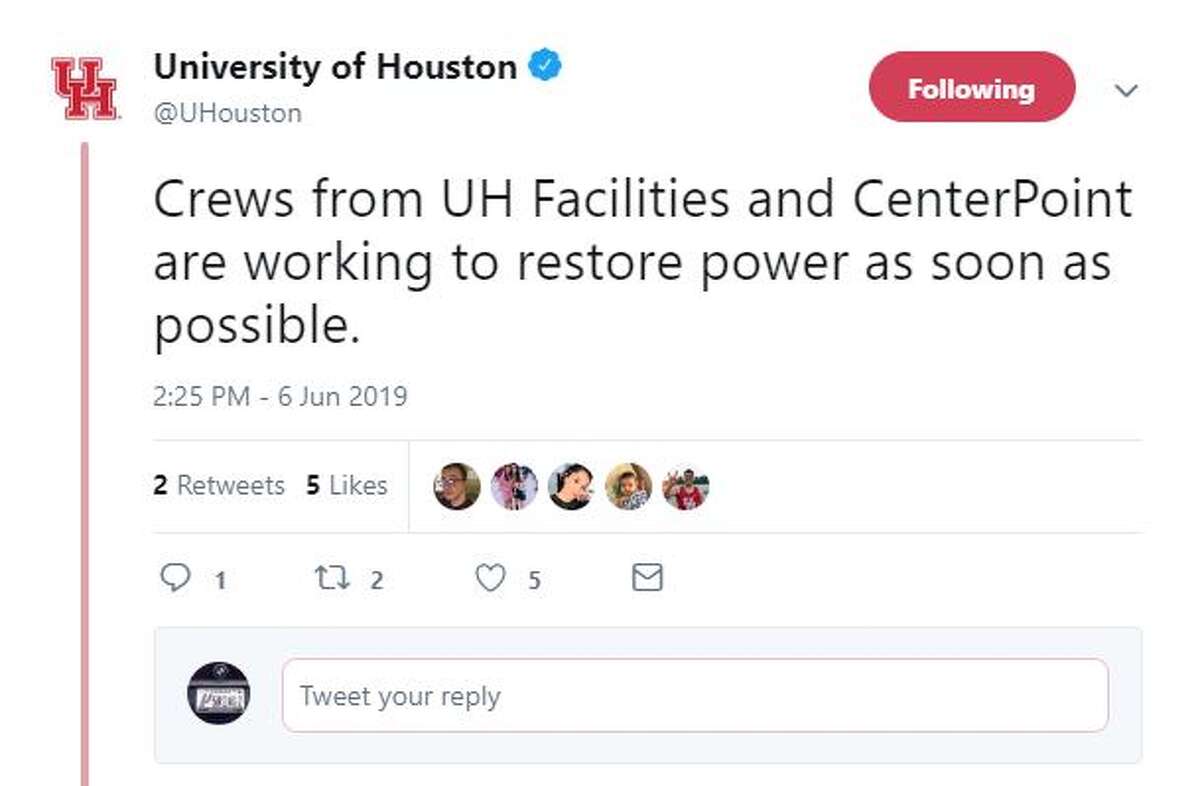Open the 2:25 PM - 6 Jun 2019 timestamp
The image size is (1200, 786).
coord(280,396)
